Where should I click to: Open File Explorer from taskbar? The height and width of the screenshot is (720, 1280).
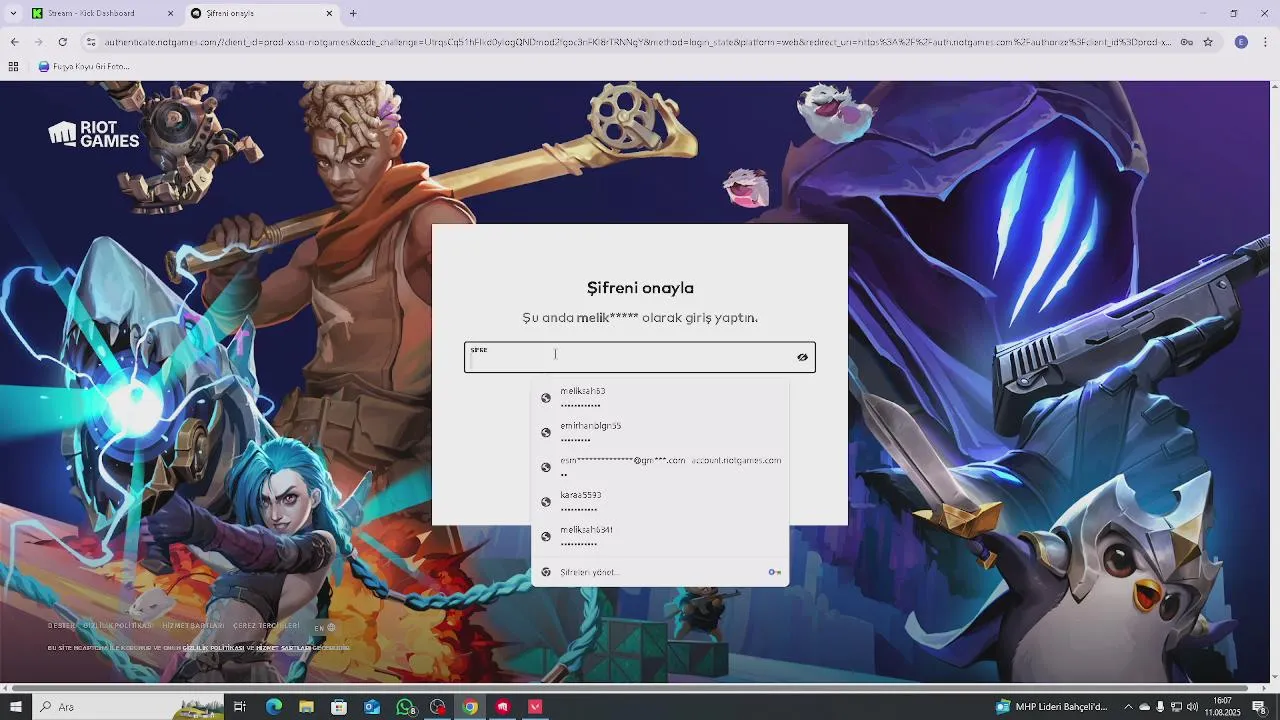pos(306,707)
